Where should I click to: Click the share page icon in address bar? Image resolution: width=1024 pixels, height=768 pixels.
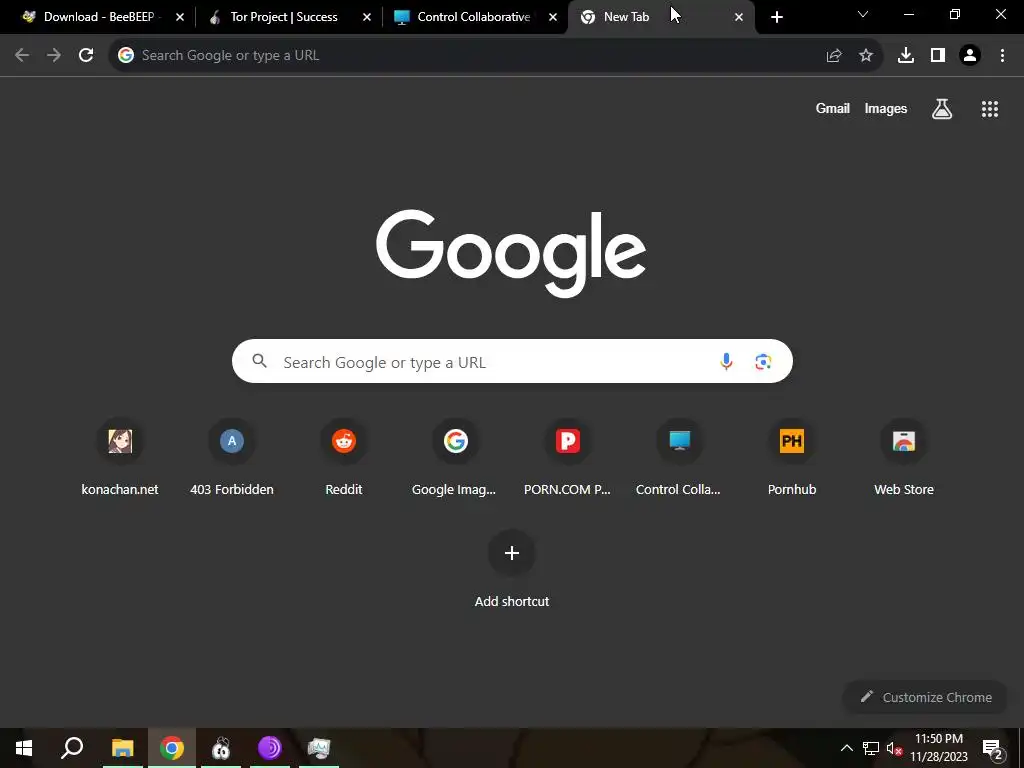[834, 56]
